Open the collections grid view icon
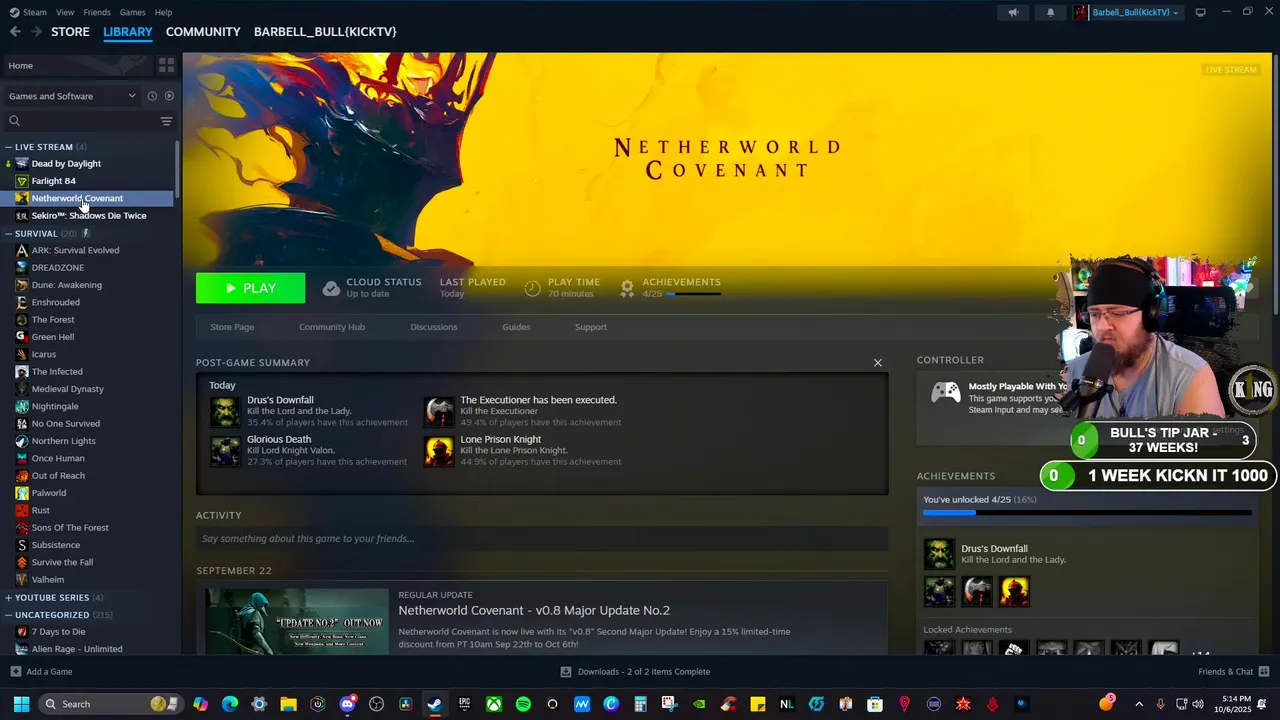The width and height of the screenshot is (1280, 720). pos(166,65)
